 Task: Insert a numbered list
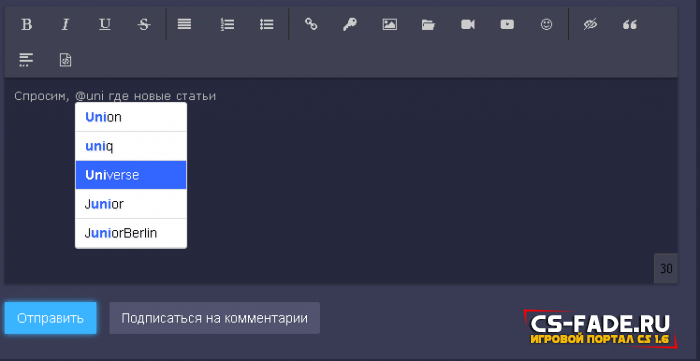(227, 25)
